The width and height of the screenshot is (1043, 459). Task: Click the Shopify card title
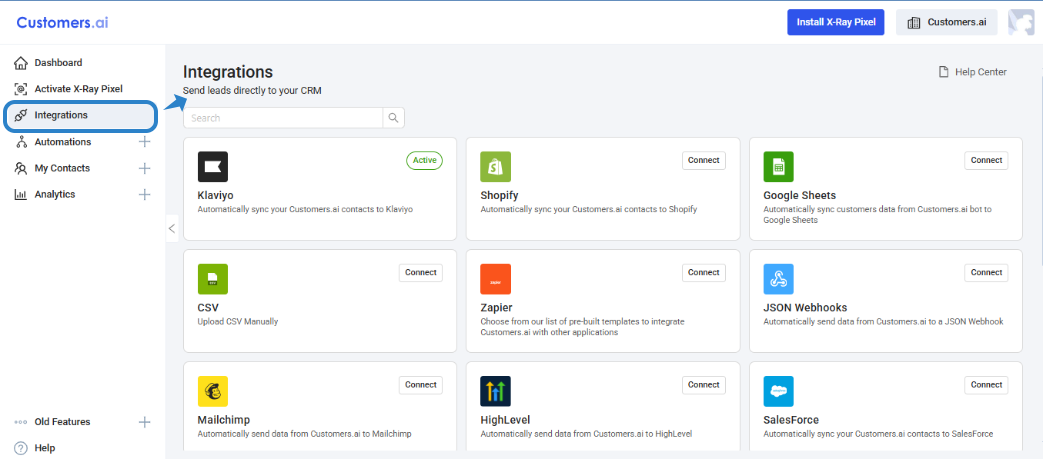(x=499, y=196)
